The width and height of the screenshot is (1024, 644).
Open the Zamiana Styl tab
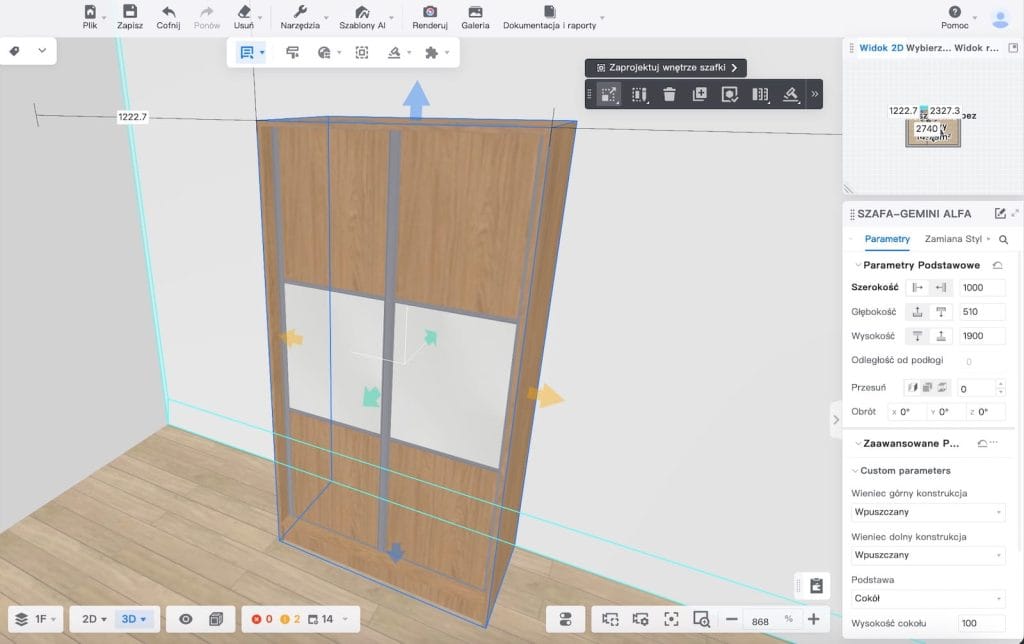pos(953,239)
